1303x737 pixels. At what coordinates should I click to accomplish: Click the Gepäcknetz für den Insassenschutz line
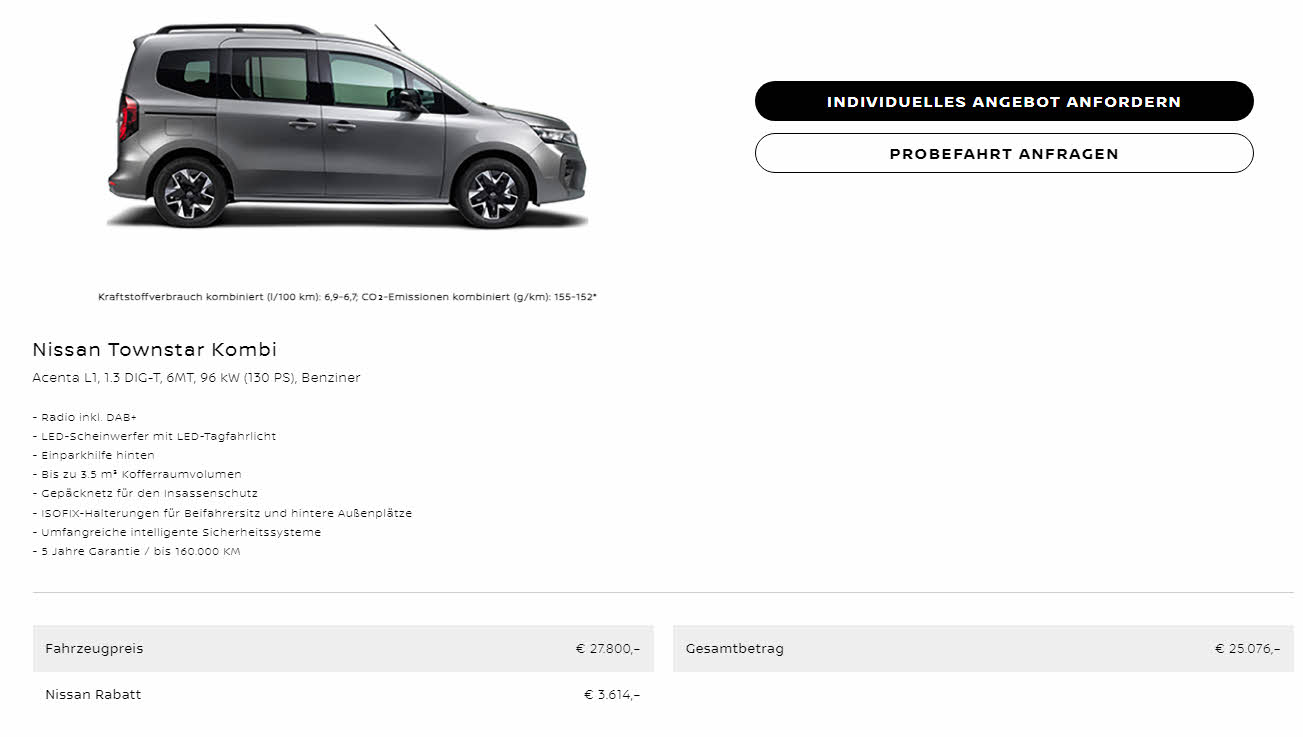point(145,493)
